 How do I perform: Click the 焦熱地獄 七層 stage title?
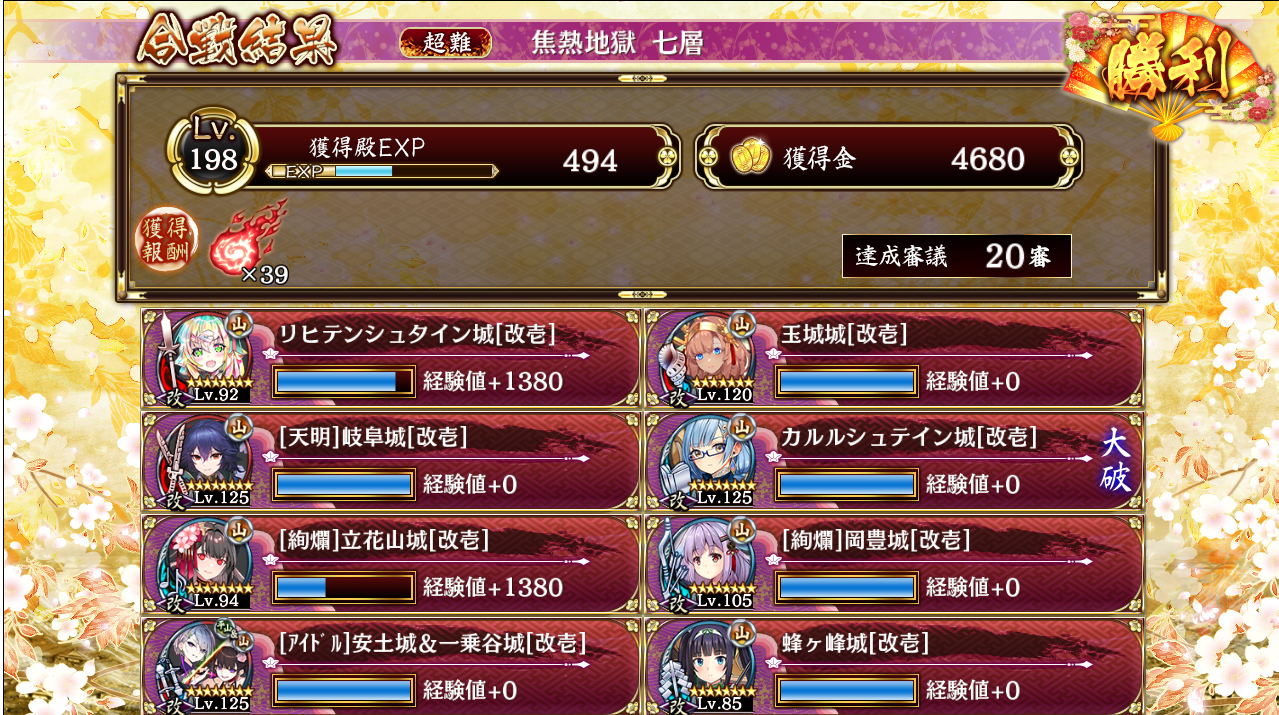tap(617, 43)
